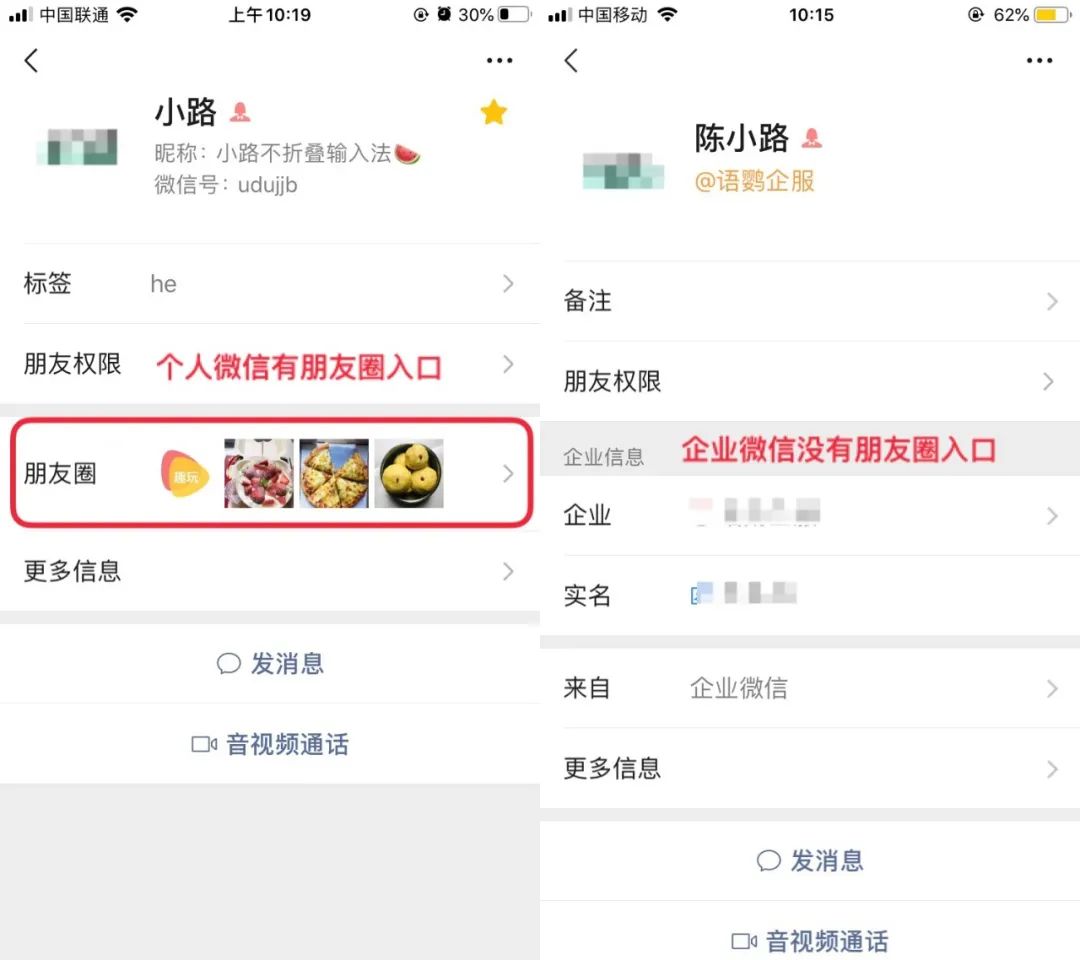
Task: Tap 发消息 on 小路 profile
Action: point(270,664)
